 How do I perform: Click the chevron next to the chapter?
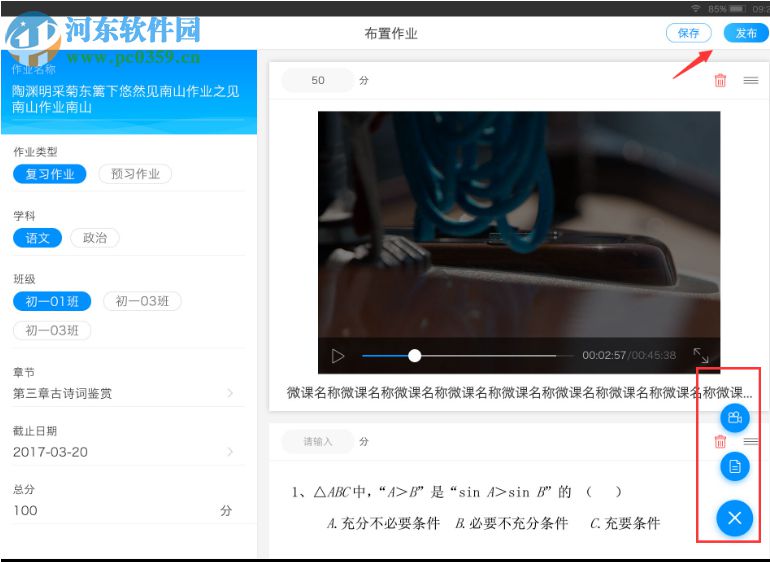click(x=230, y=393)
